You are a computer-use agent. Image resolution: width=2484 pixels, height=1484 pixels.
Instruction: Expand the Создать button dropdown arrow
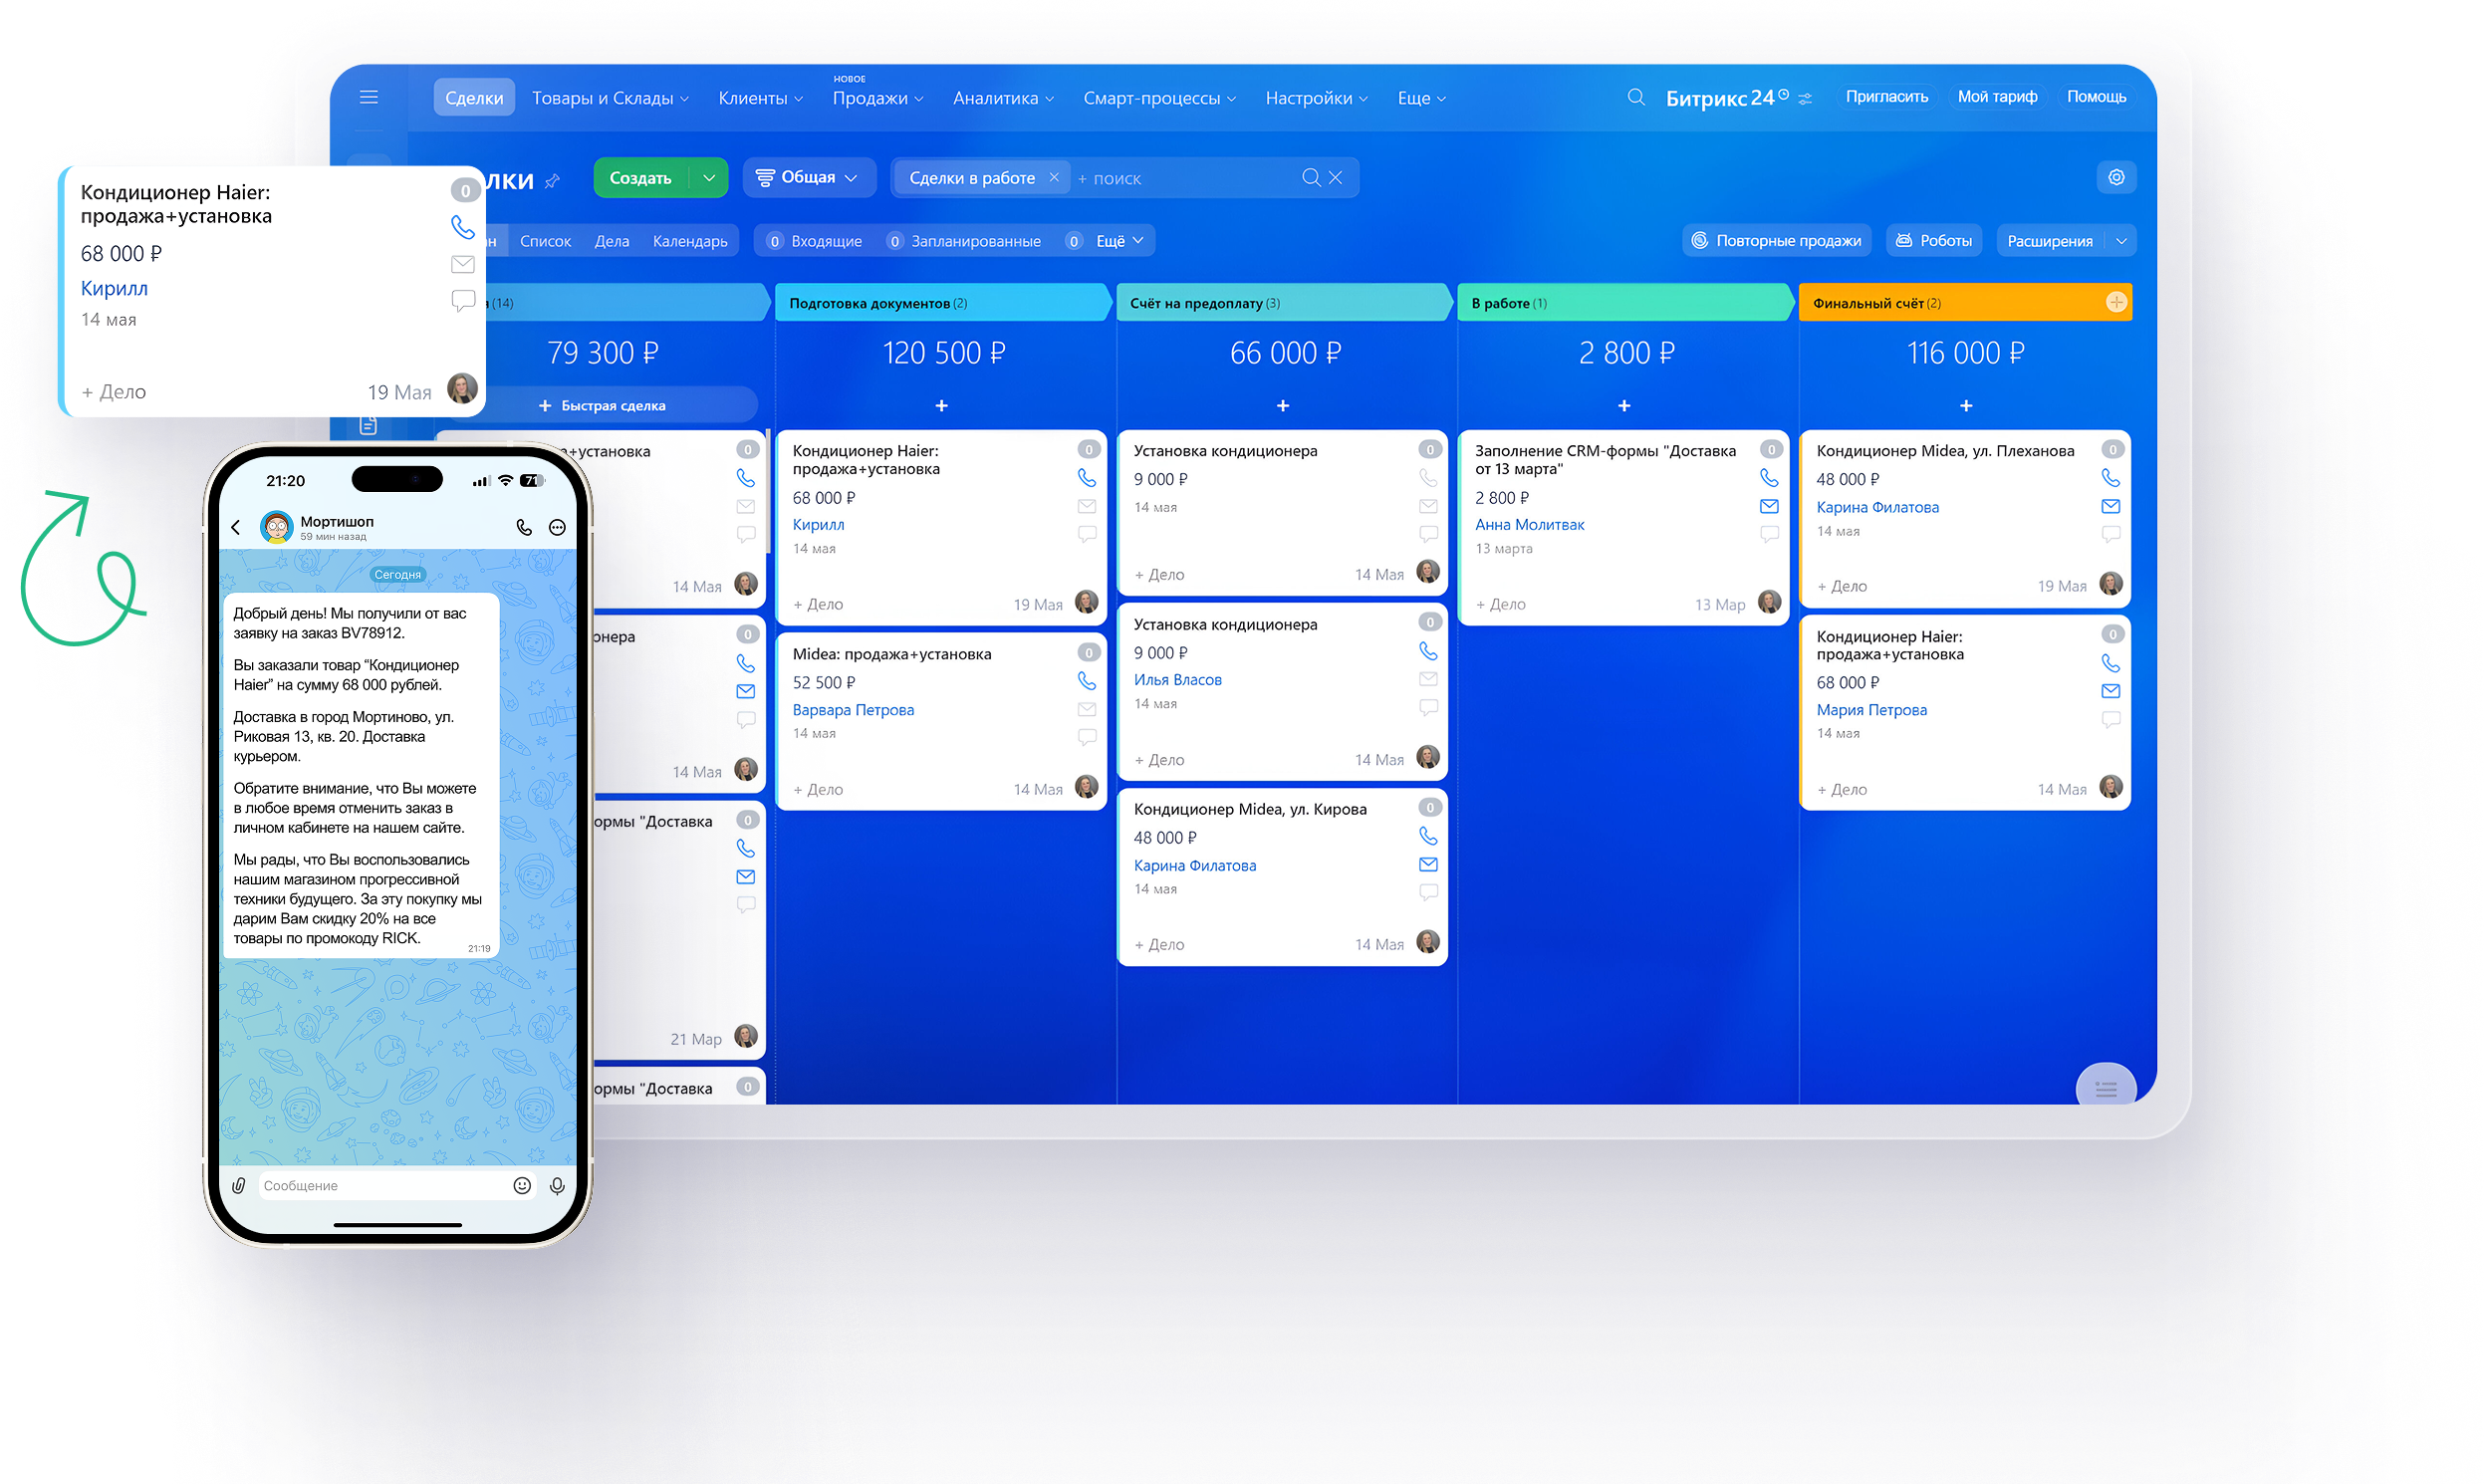pyautogui.click(x=709, y=178)
